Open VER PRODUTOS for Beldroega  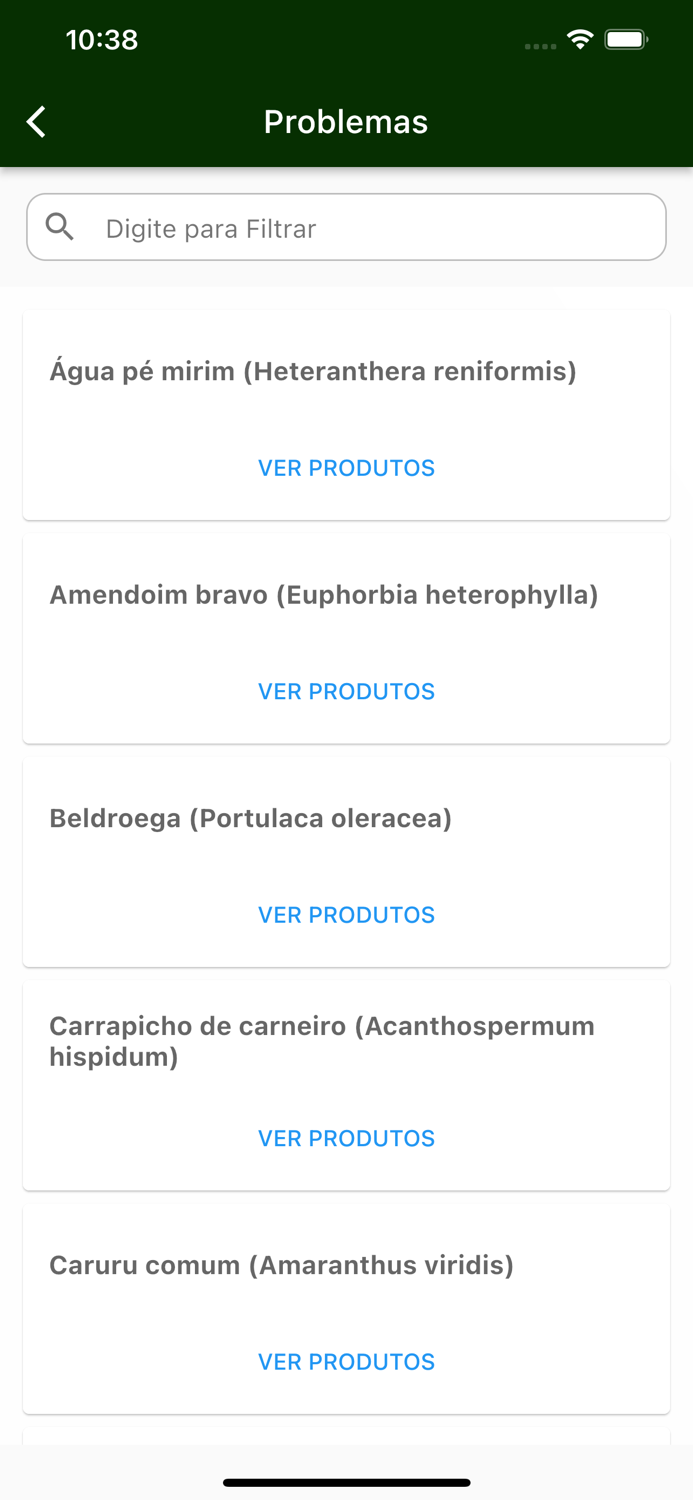pyautogui.click(x=346, y=914)
